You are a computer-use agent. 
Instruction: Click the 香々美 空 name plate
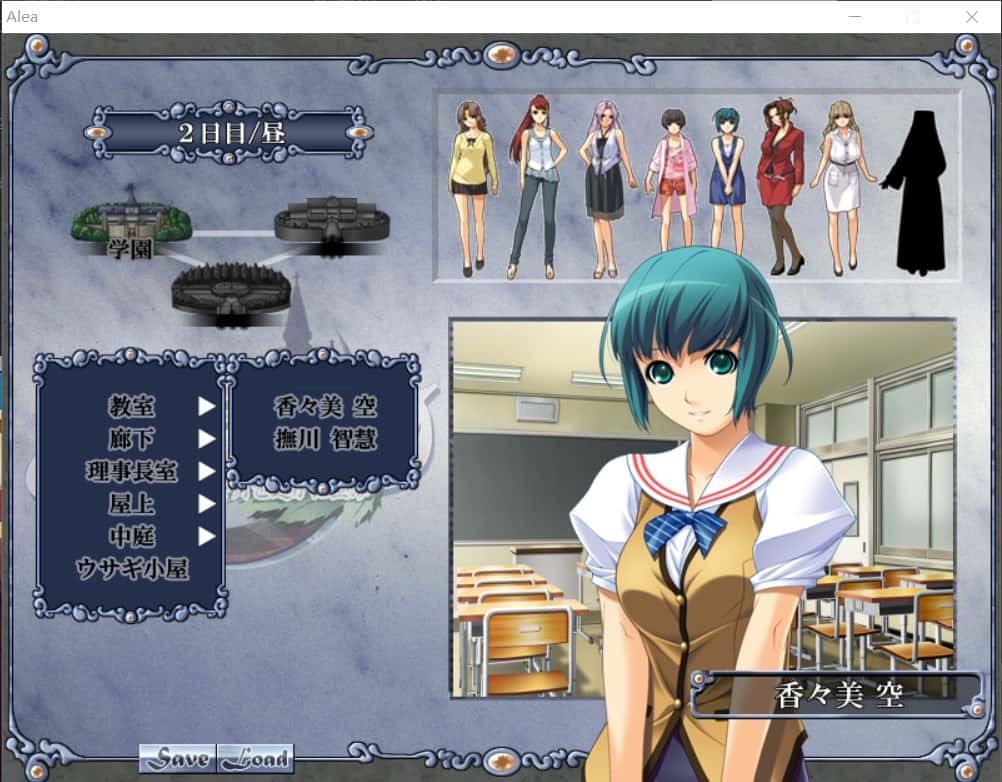[x=838, y=694]
